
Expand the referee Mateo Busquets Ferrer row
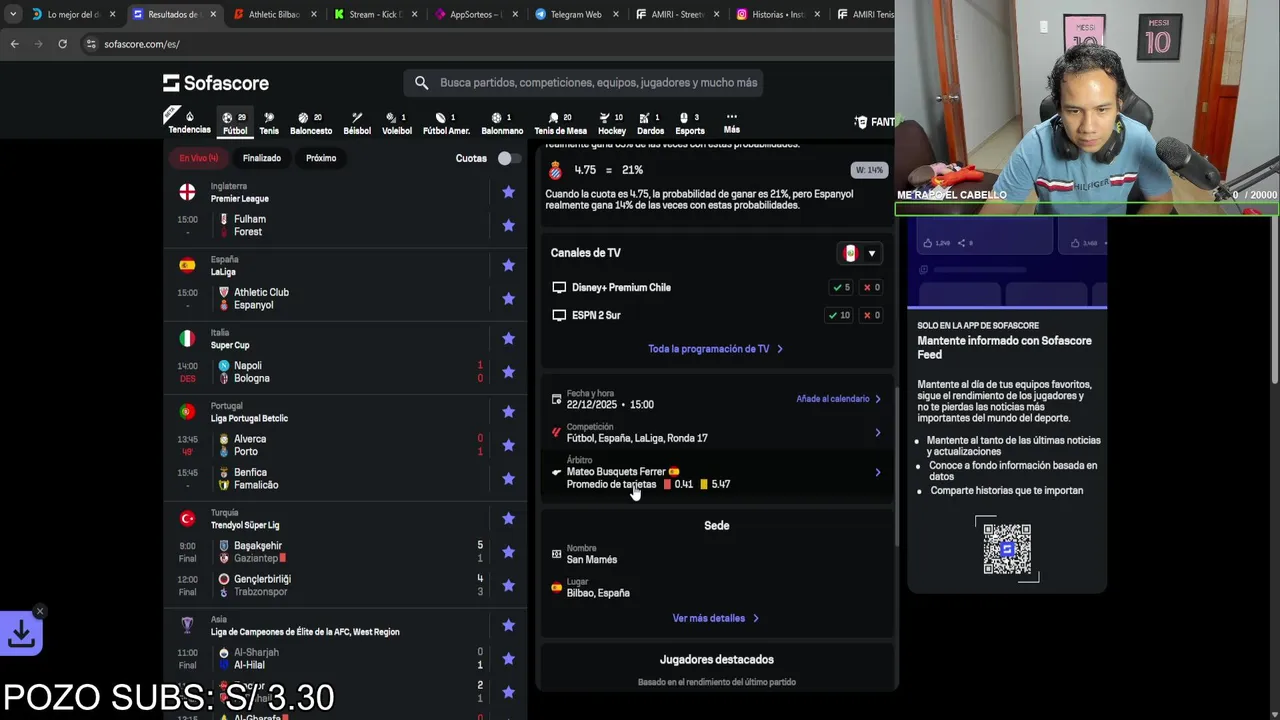click(716, 472)
